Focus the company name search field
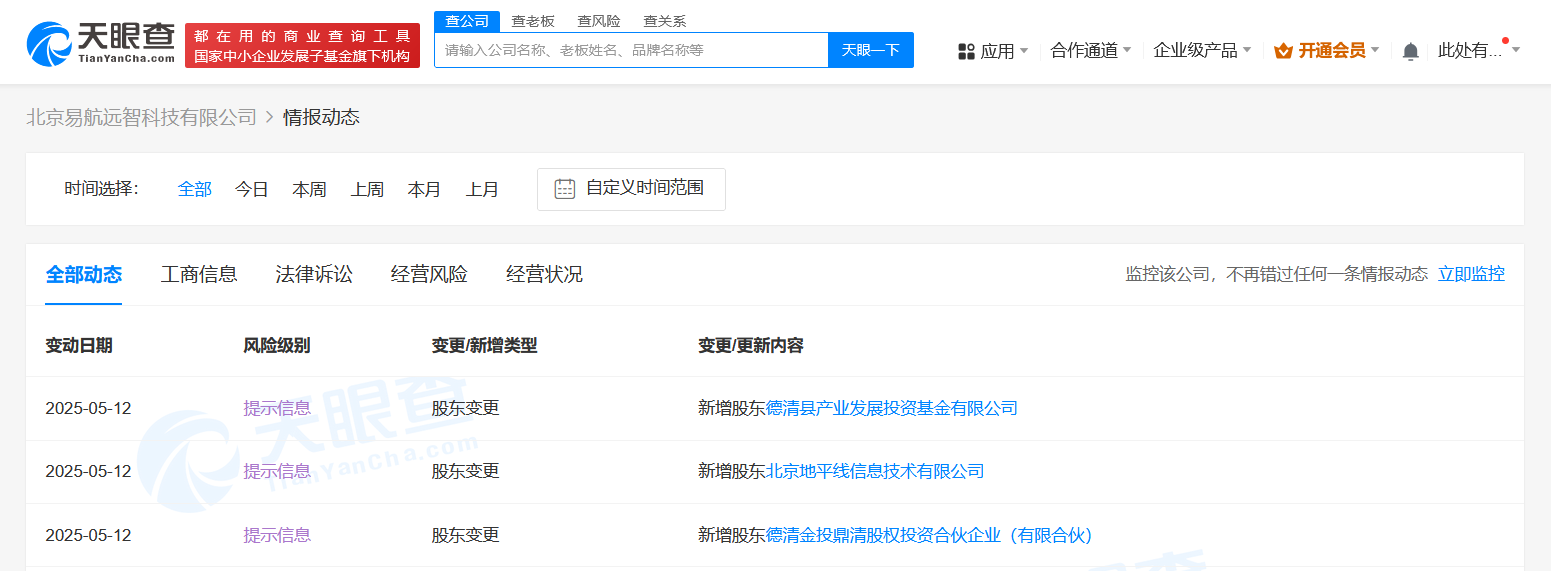1551x571 pixels. [631, 50]
